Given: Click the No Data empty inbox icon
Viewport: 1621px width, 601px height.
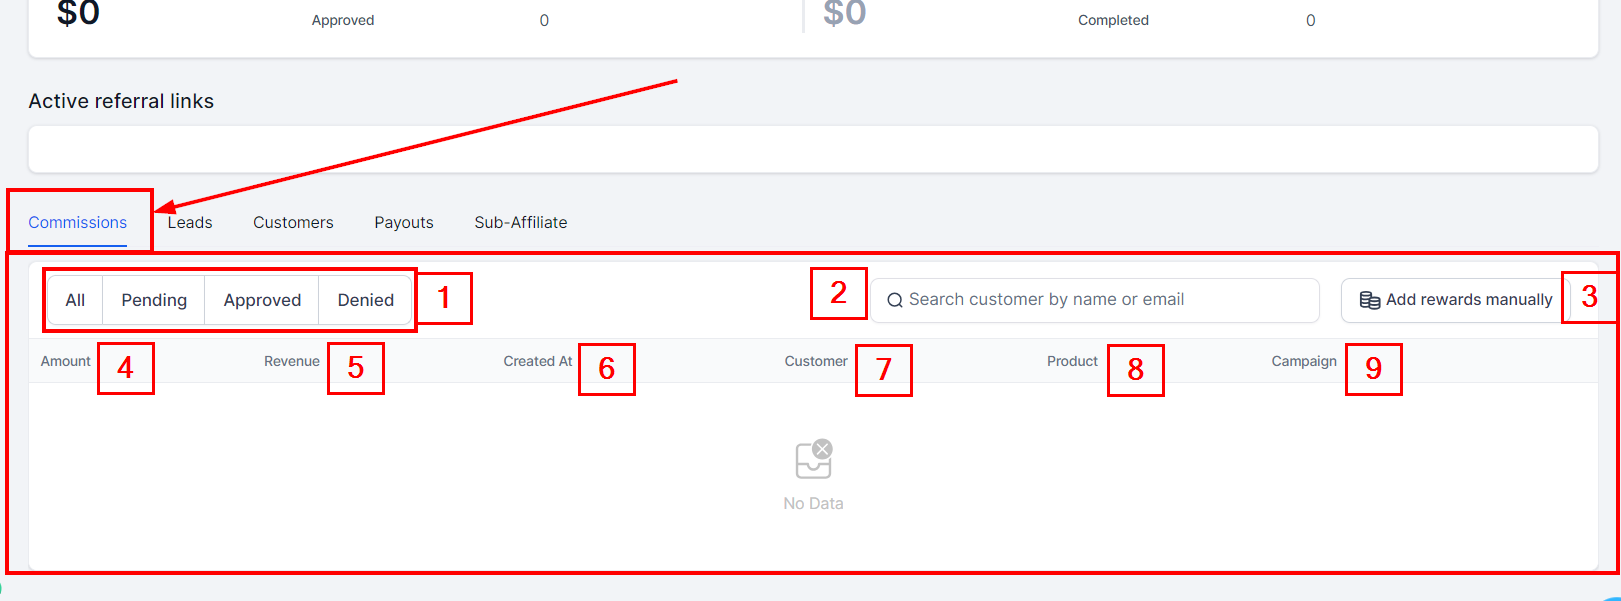Looking at the screenshot, I should click(814, 459).
